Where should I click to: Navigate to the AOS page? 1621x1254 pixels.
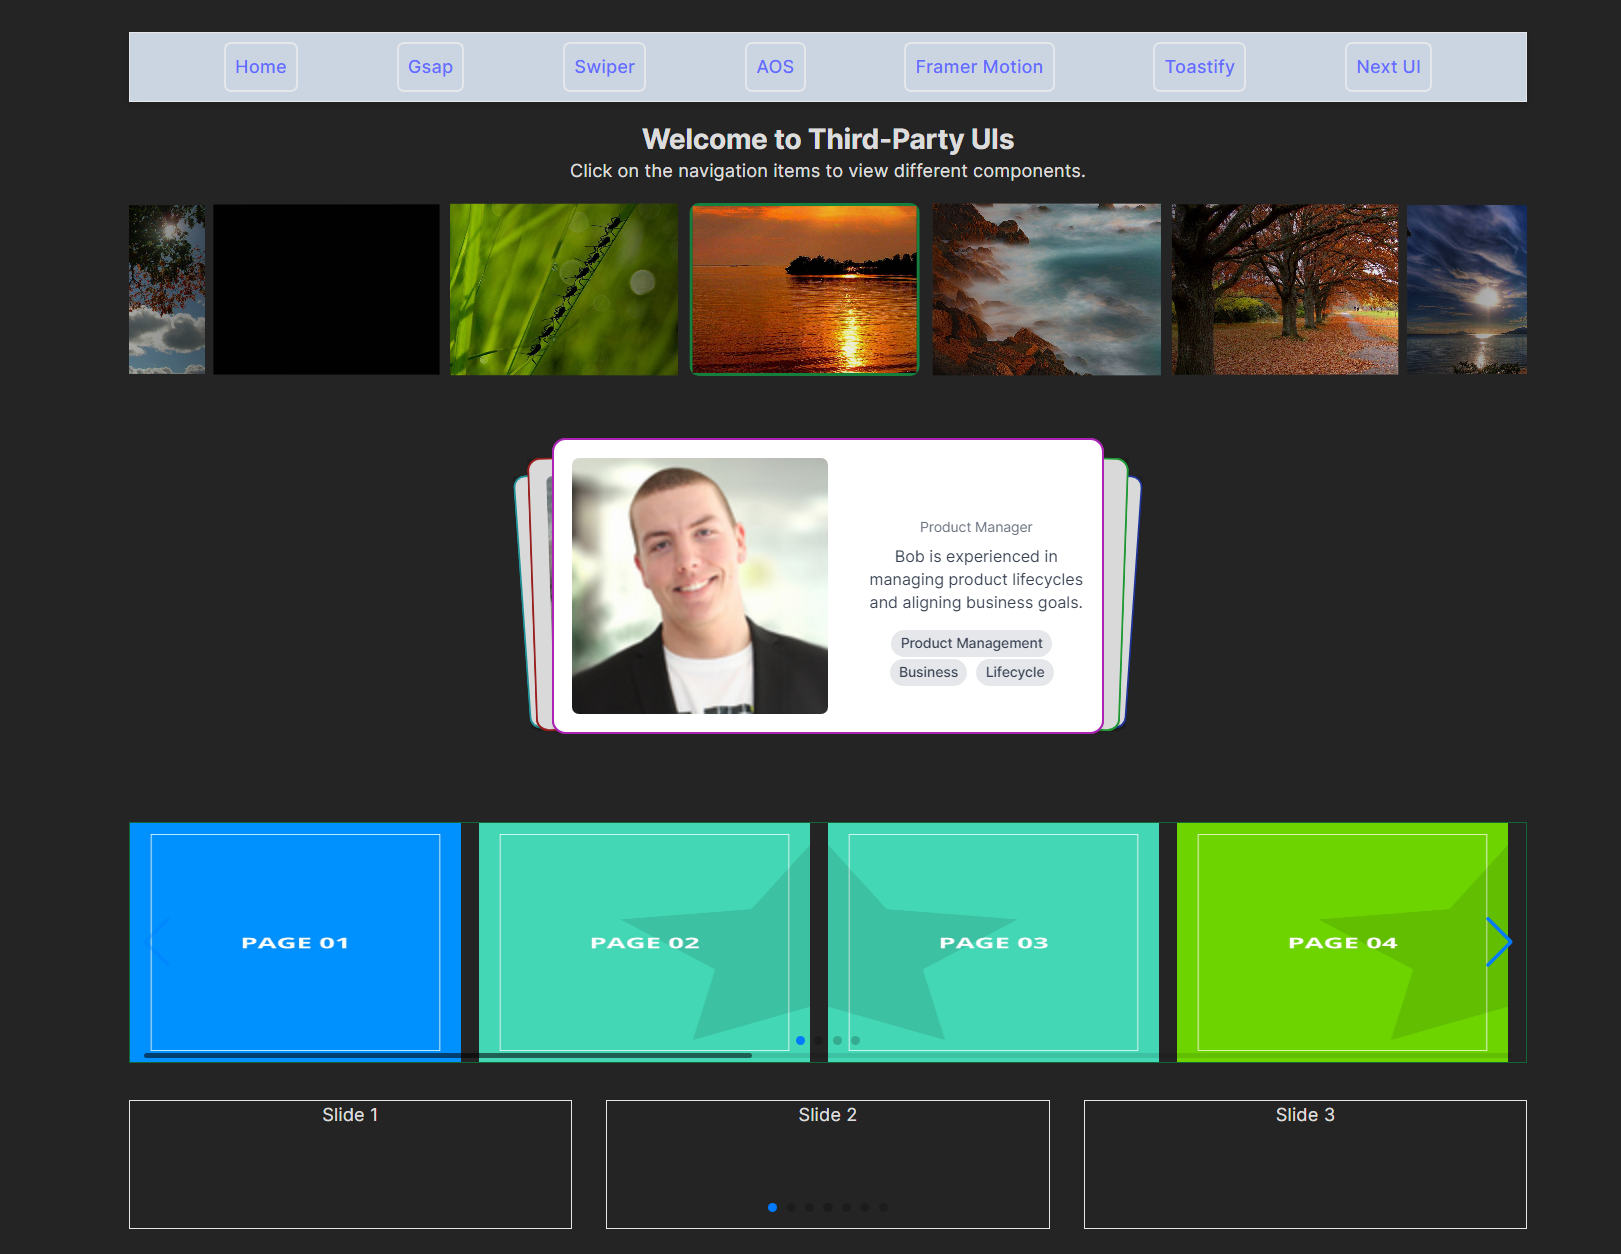click(x=775, y=67)
